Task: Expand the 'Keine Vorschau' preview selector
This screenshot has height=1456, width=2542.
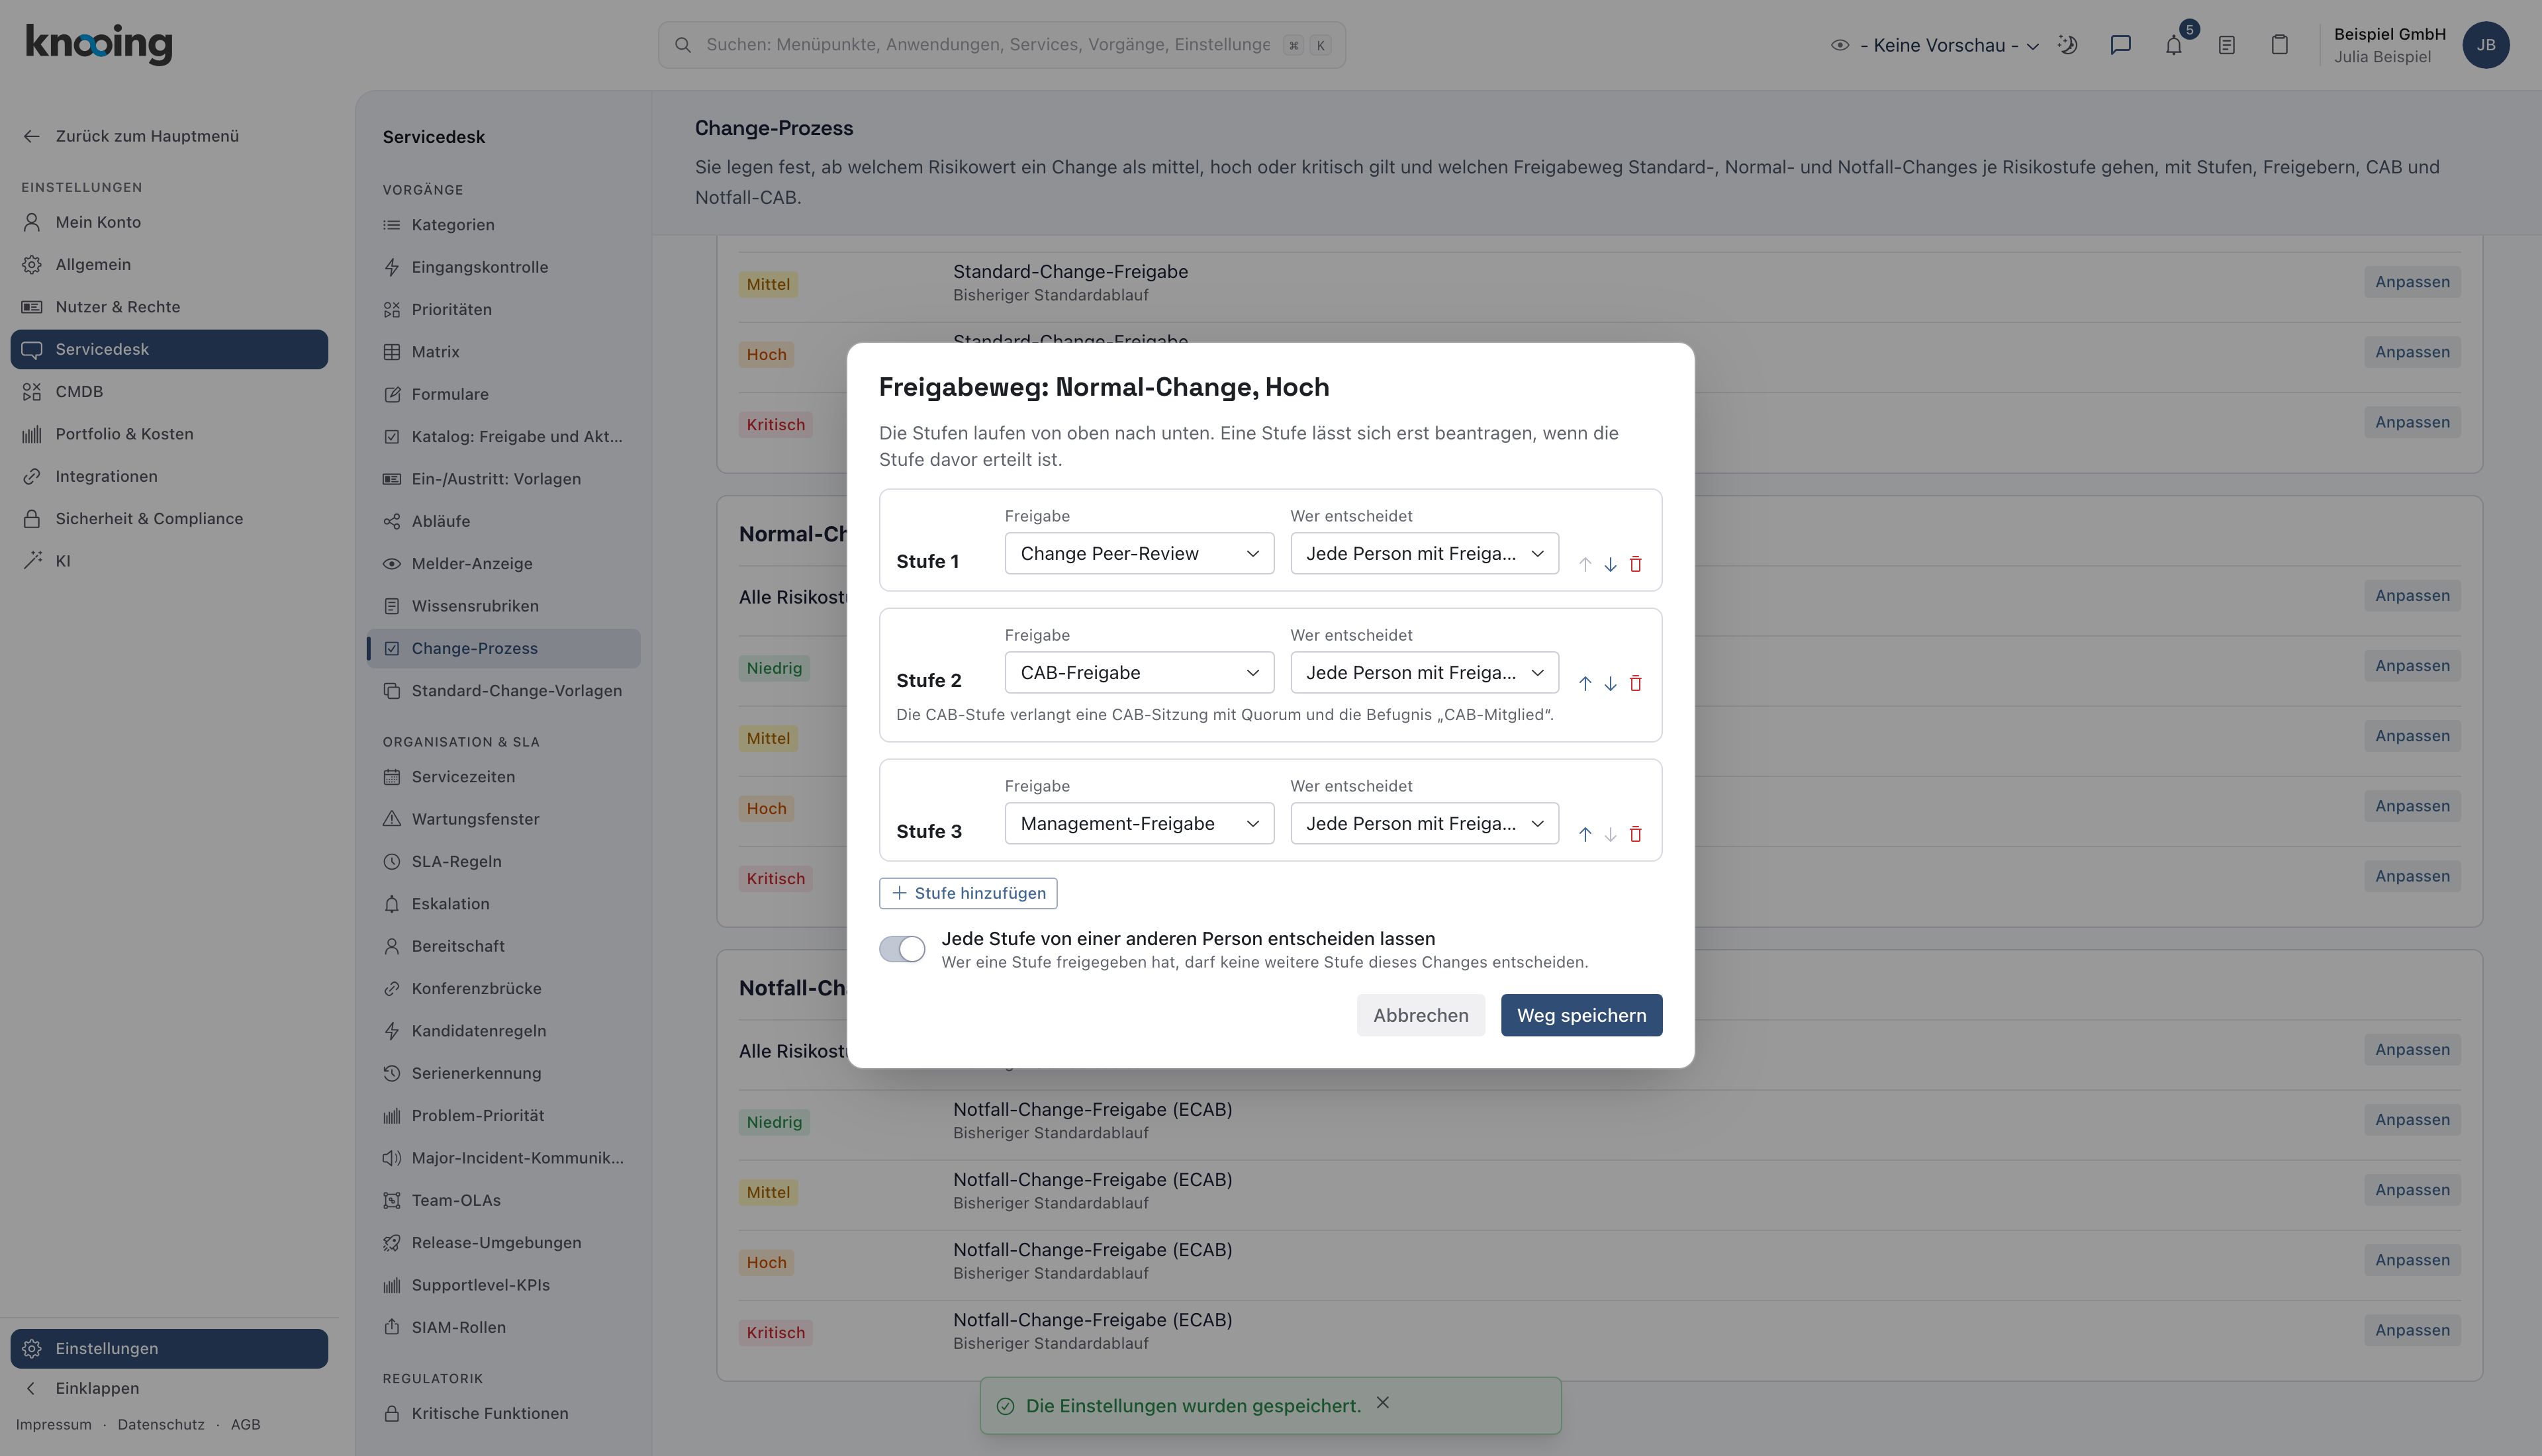Action: click(x=1935, y=45)
